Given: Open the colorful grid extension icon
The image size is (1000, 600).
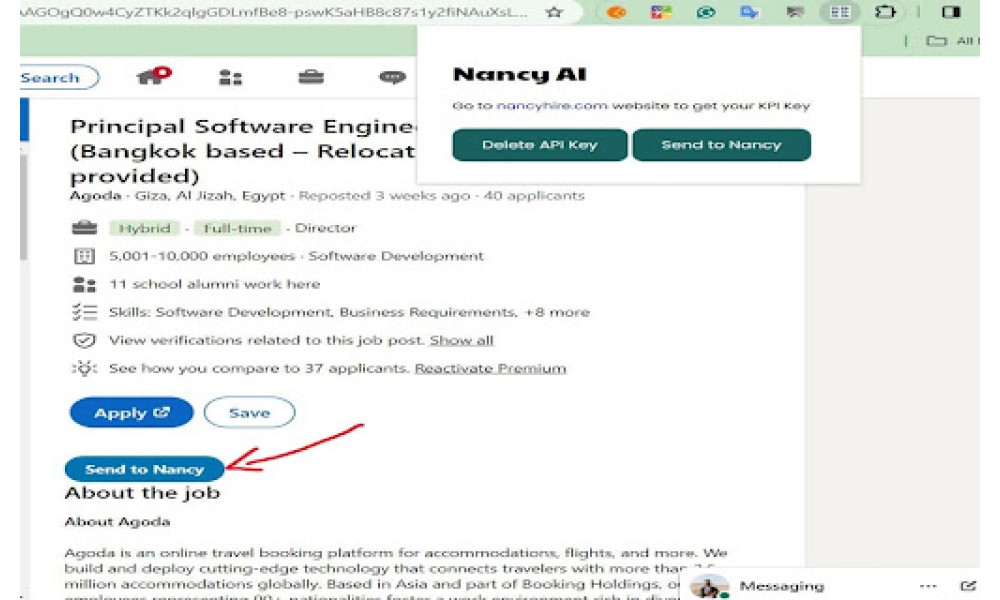Looking at the screenshot, I should [661, 11].
